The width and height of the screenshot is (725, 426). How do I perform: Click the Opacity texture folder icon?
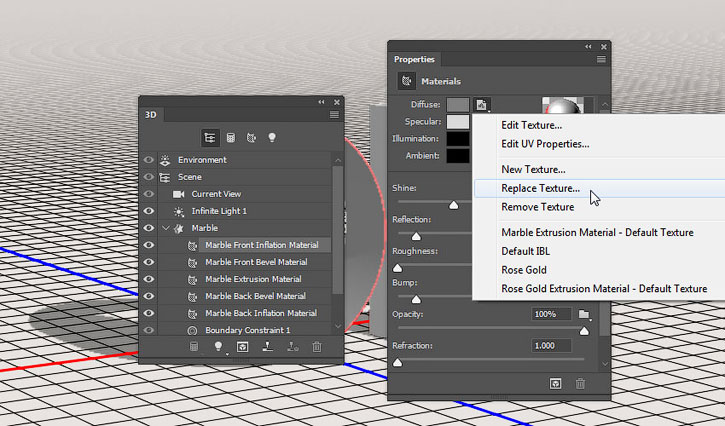coord(584,315)
